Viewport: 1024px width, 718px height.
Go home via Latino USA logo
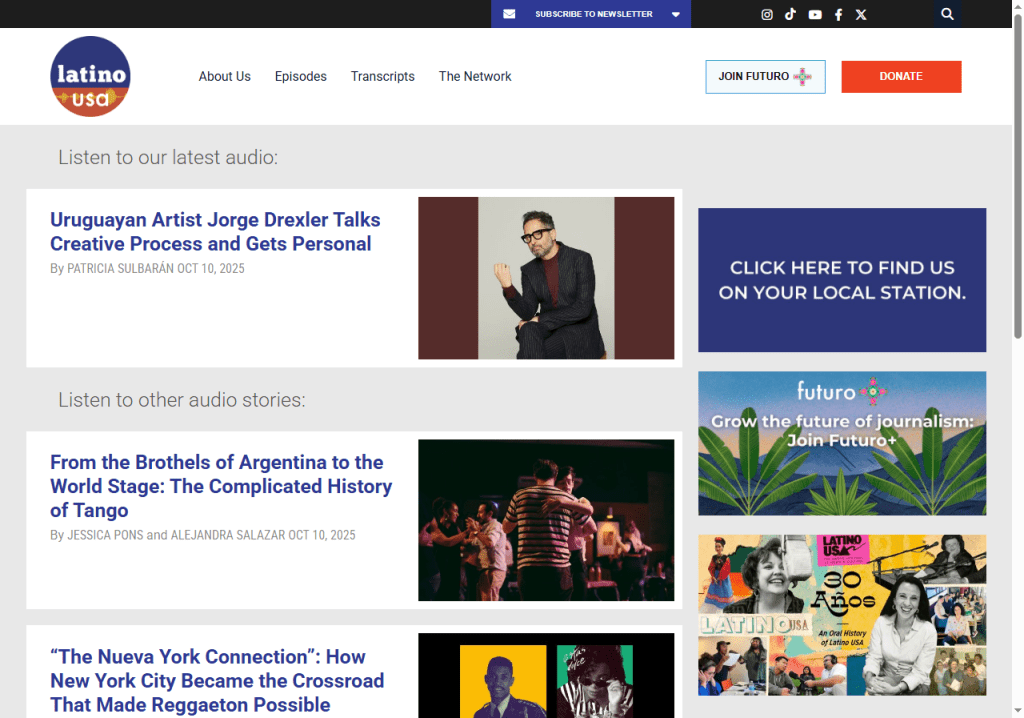pyautogui.click(x=90, y=76)
